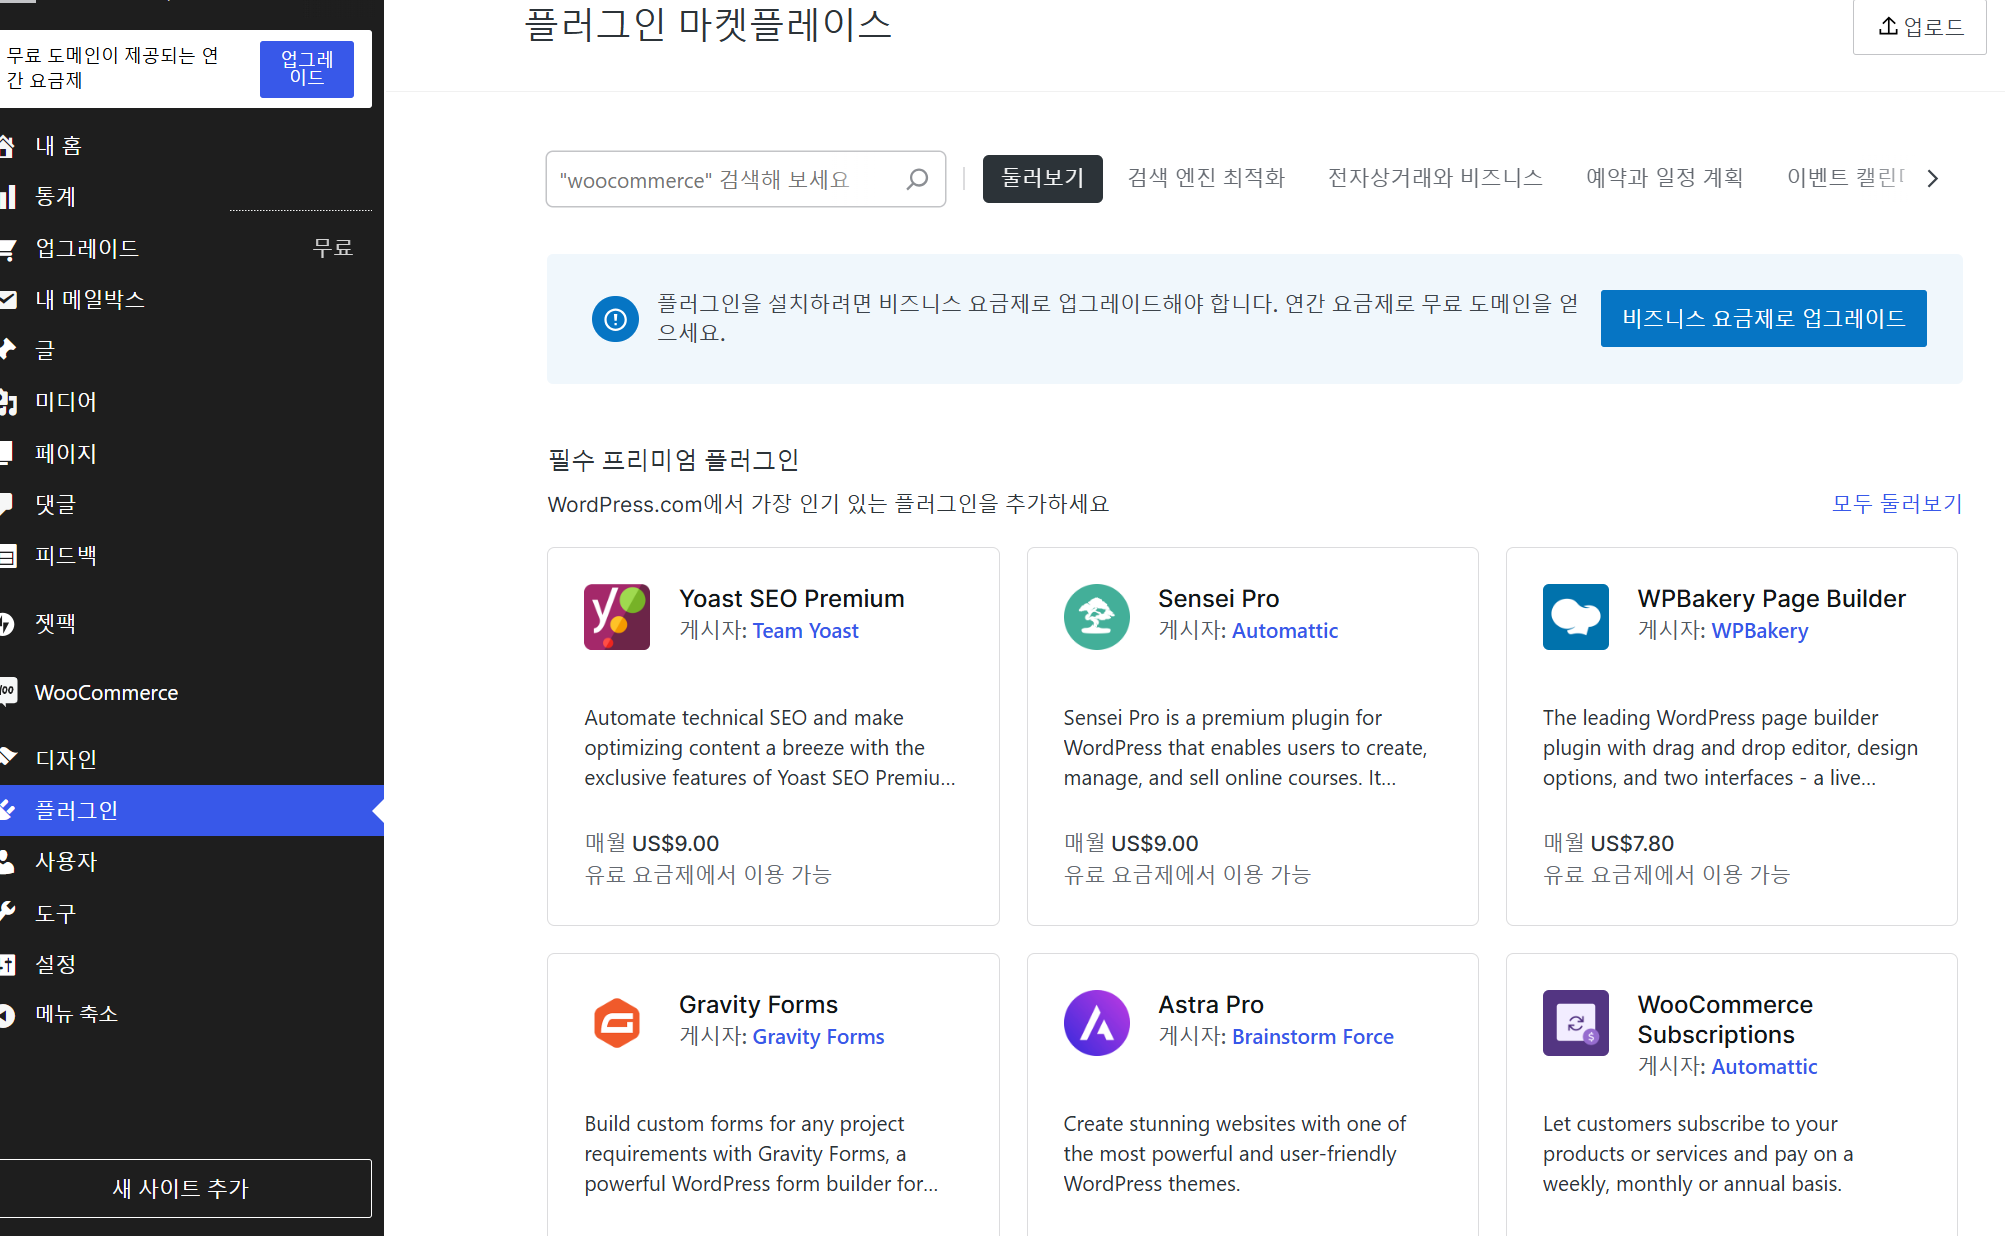Click the WooCommerce Subscriptions plugin icon

(x=1575, y=1023)
